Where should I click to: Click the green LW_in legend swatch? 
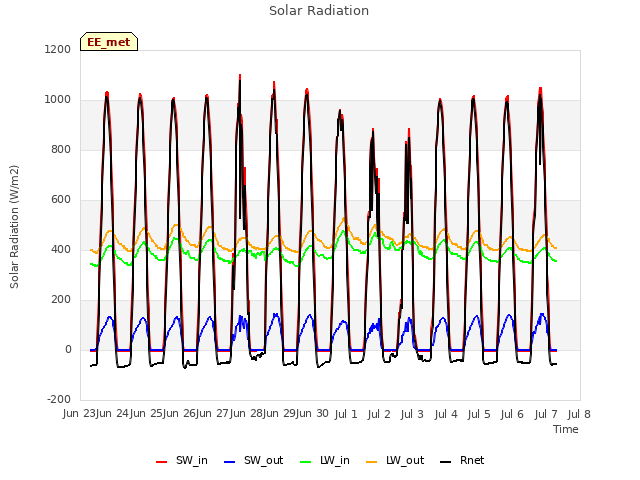305,462
